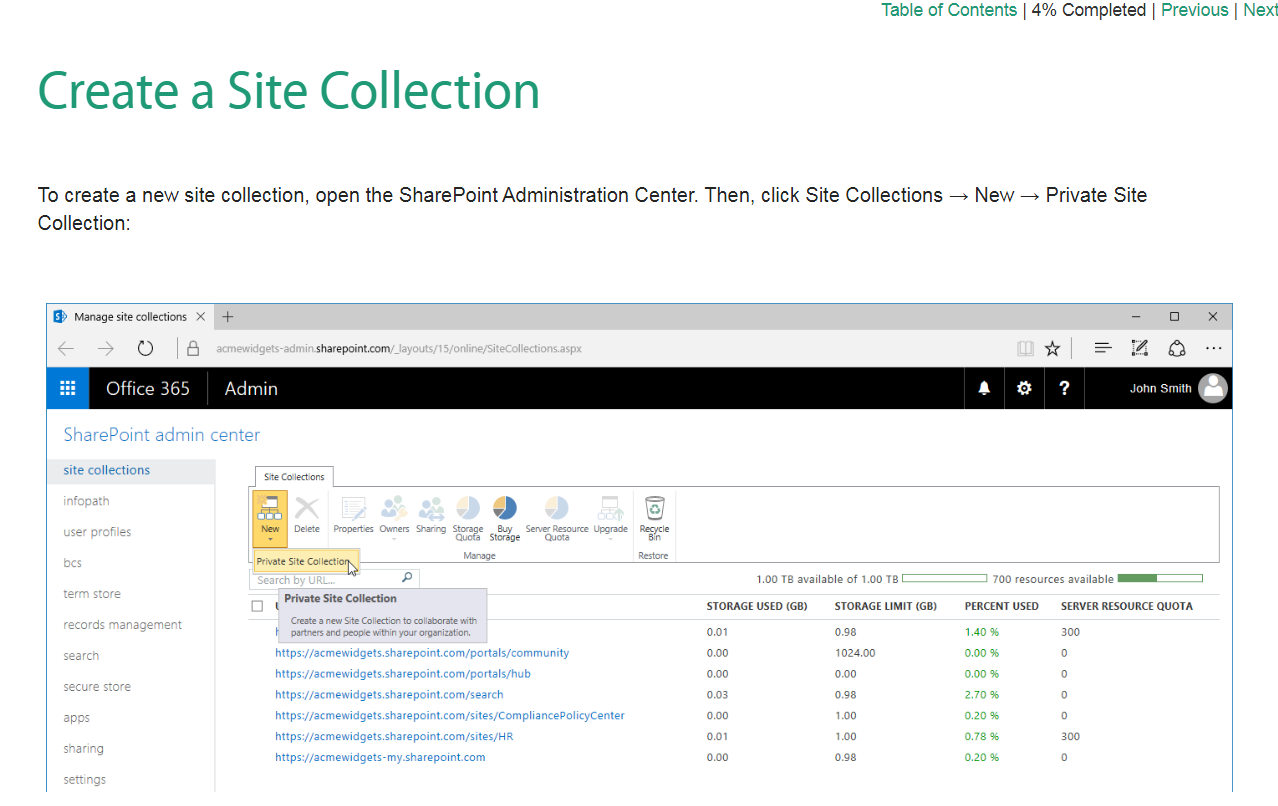This screenshot has height=806, width=1278.
Task: Open notifications bell in Office 365 bar
Action: 984,388
